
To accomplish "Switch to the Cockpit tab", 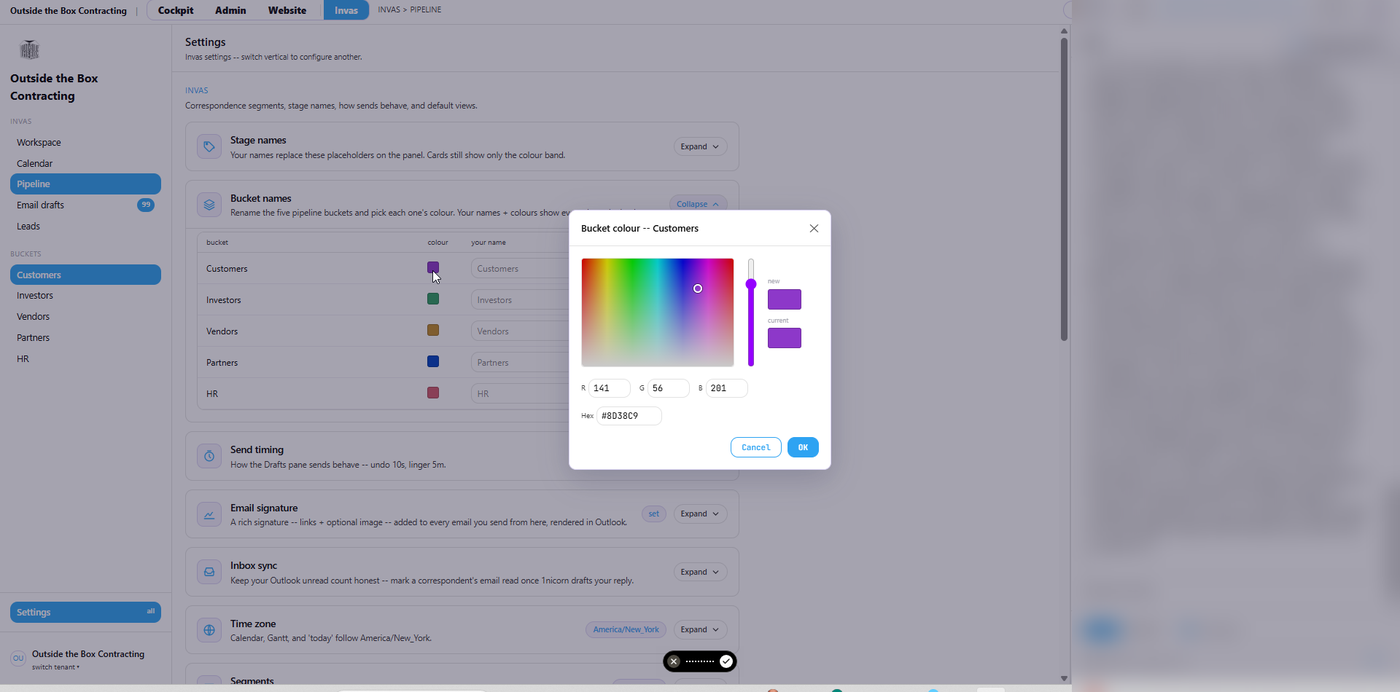I will click(176, 10).
